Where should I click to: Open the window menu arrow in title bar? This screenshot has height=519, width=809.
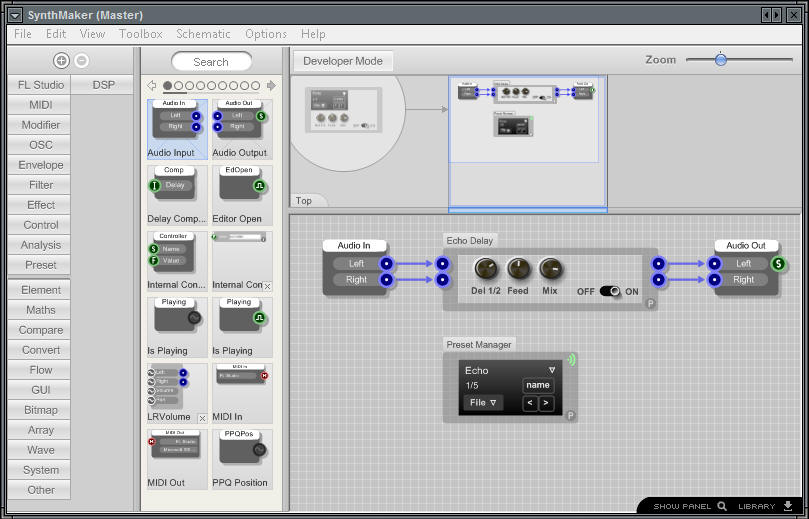tap(15, 15)
